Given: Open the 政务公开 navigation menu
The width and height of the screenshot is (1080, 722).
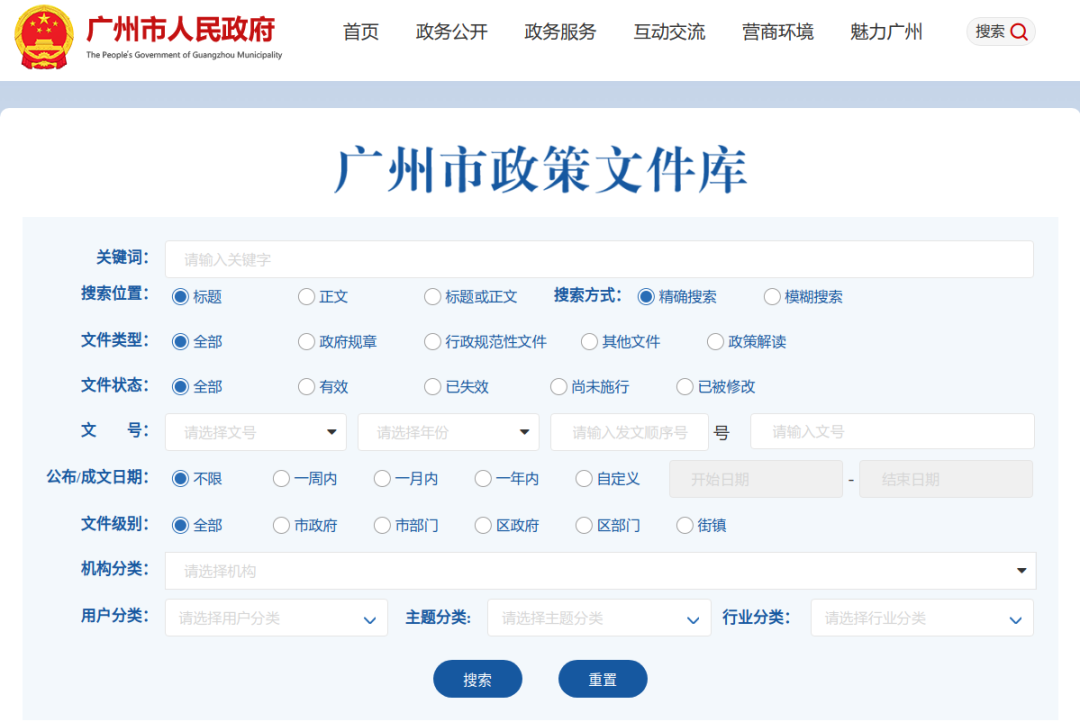Looking at the screenshot, I should tap(451, 31).
